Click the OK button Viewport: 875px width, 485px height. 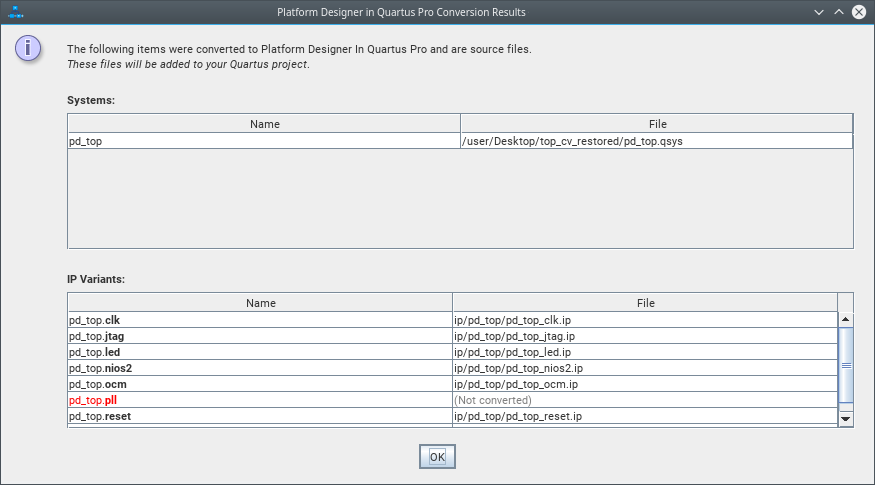[437, 456]
